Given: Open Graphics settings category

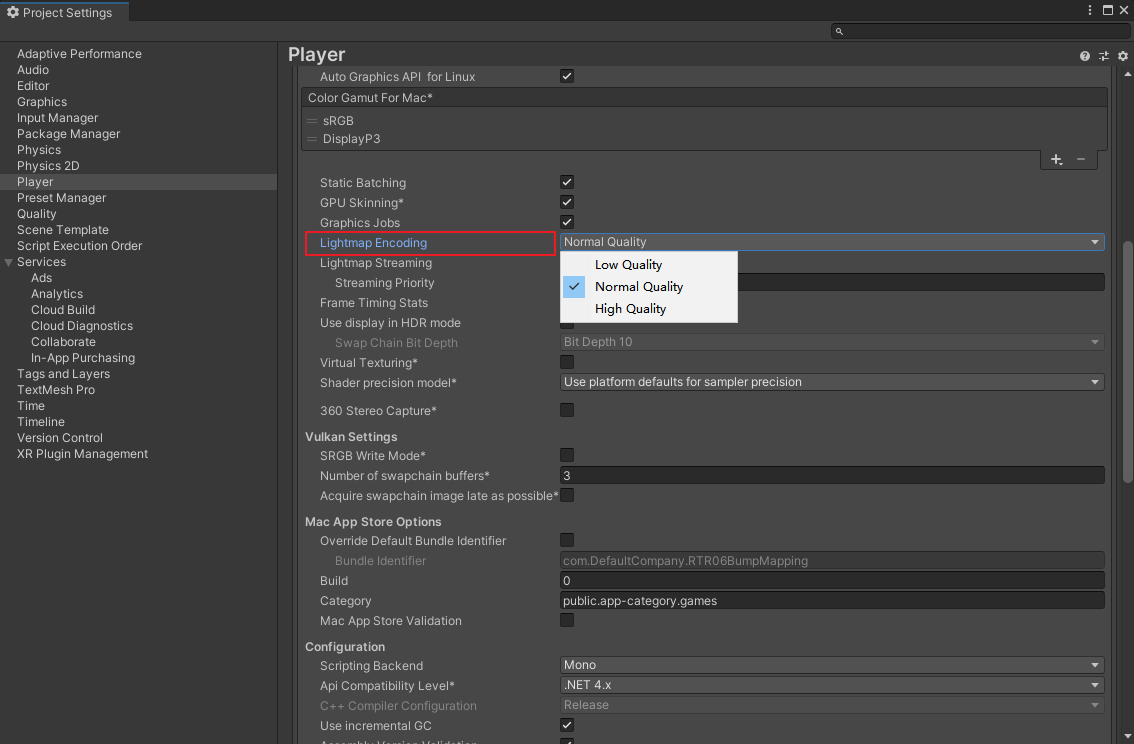Looking at the screenshot, I should [x=42, y=102].
